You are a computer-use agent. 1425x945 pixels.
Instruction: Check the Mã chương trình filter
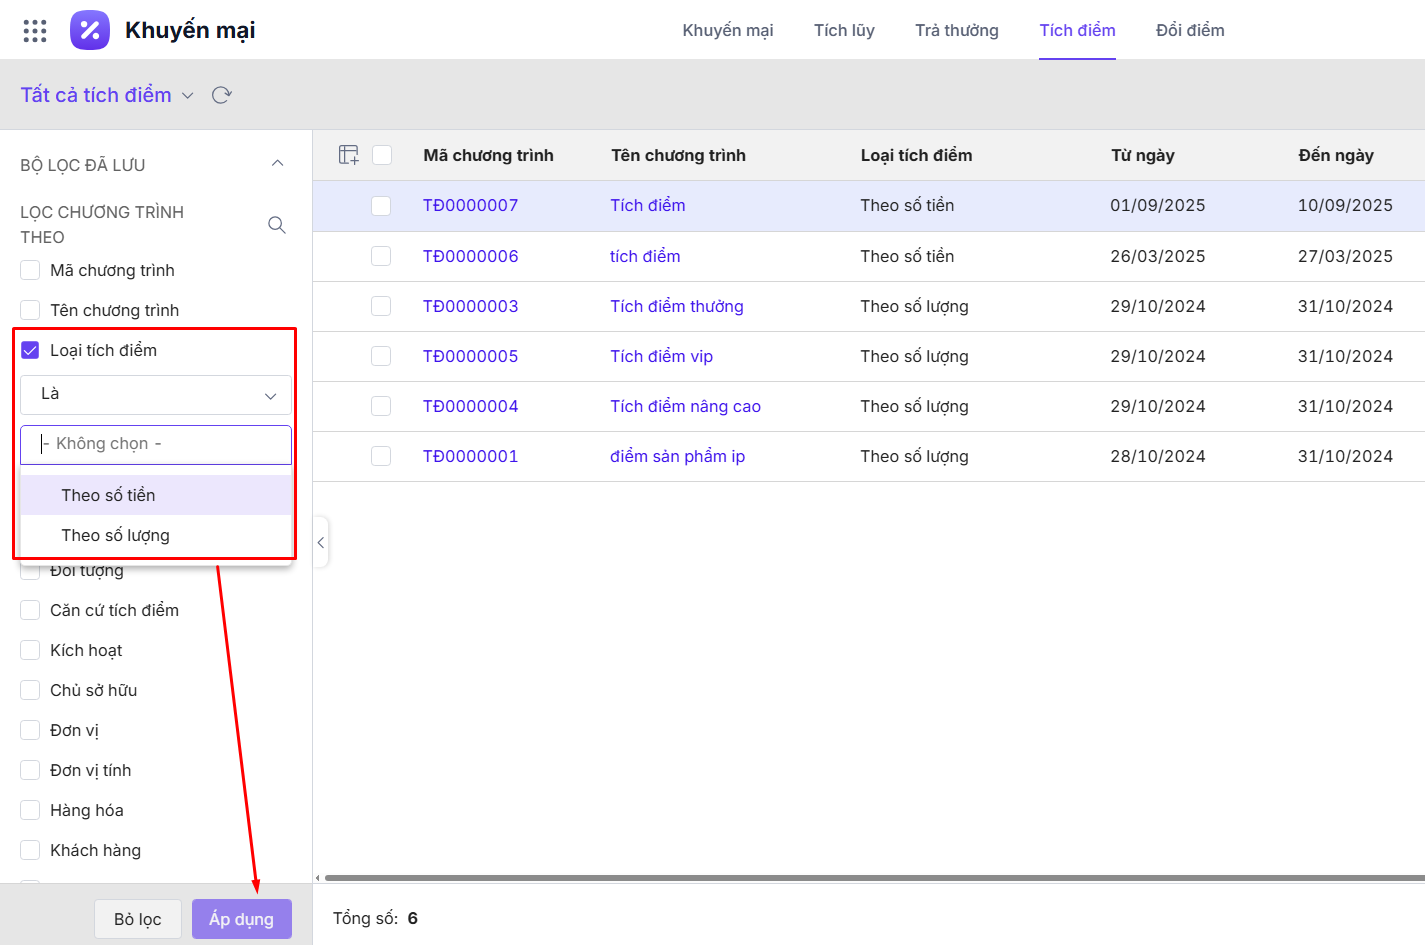[31, 270]
